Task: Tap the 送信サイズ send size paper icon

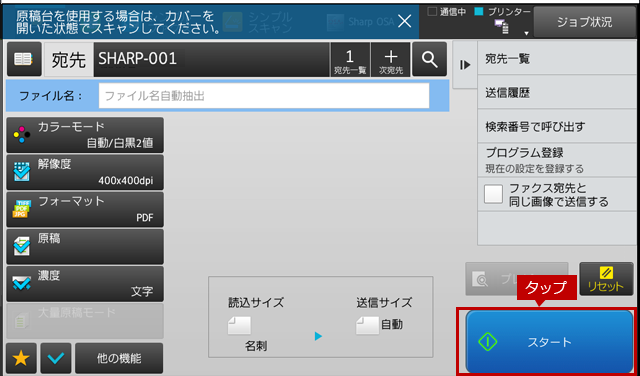Action: click(x=367, y=325)
